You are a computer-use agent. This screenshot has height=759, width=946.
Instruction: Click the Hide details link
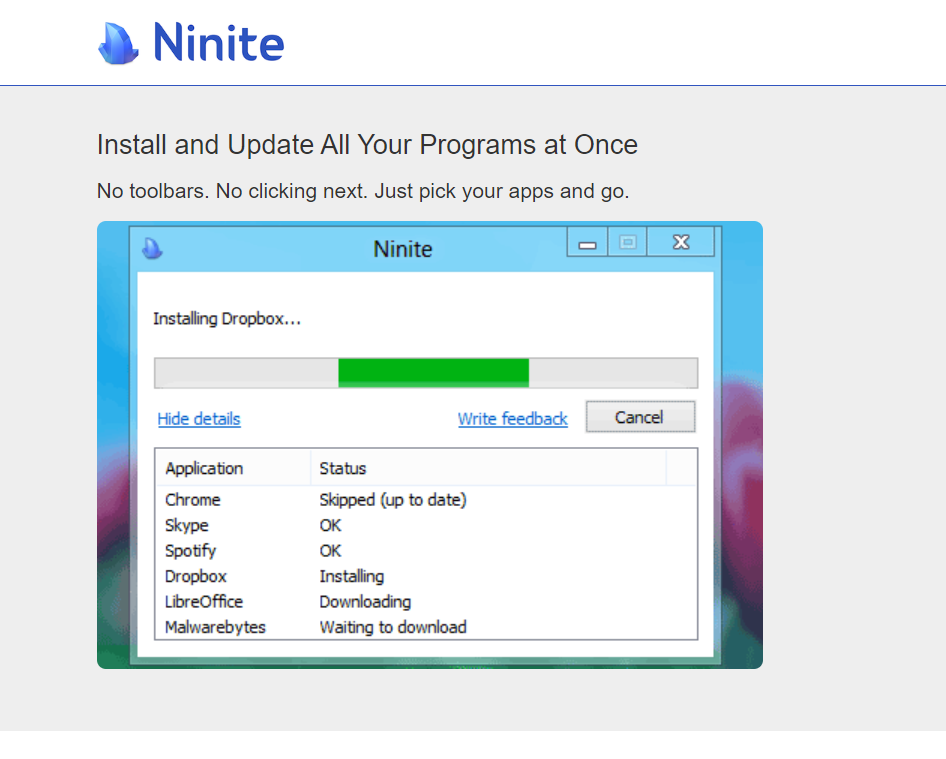coord(199,419)
